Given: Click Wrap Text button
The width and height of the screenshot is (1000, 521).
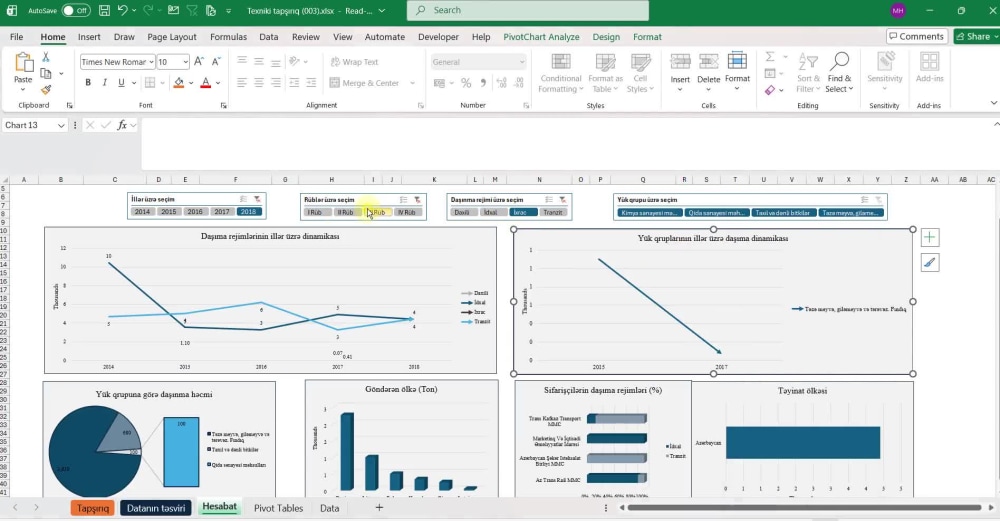Looking at the screenshot, I should pos(355,62).
